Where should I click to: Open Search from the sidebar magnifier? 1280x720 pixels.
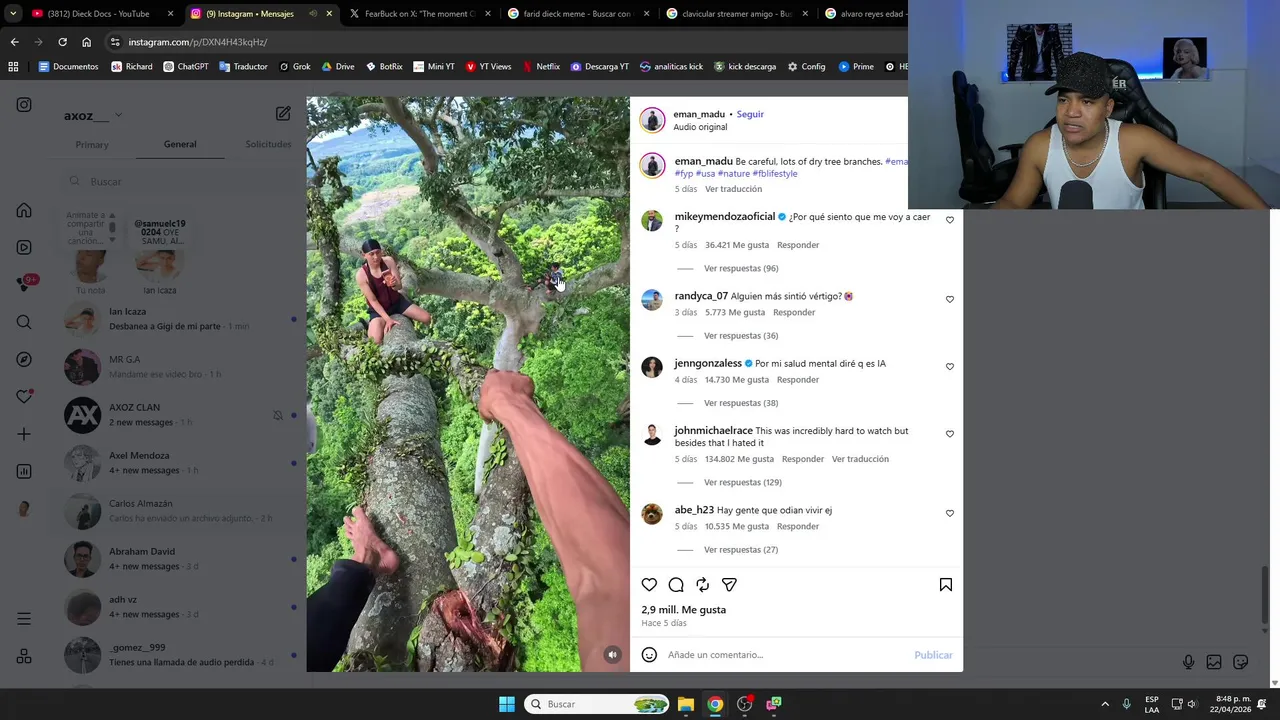(x=24, y=322)
